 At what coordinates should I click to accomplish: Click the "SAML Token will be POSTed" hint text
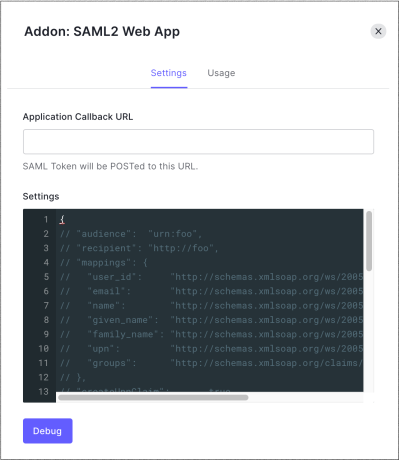click(x=110, y=166)
